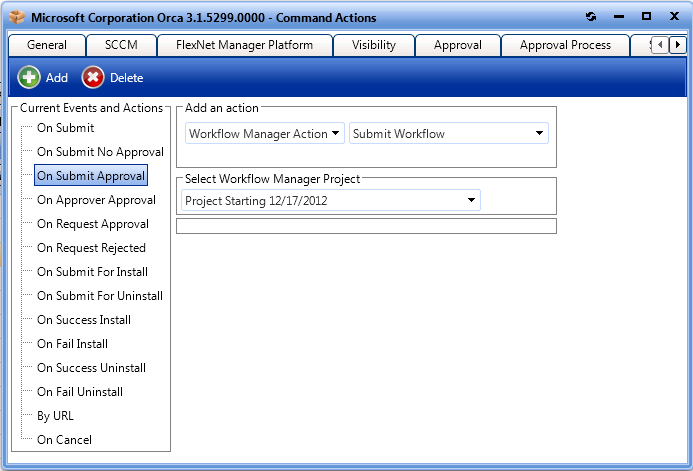Pick the On Fail Install event
This screenshot has height=471, width=693.
point(72,344)
